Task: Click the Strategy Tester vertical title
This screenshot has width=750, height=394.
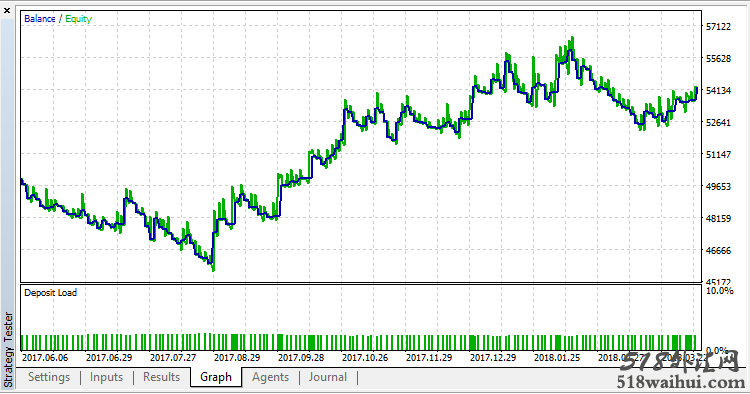Action: [8, 349]
